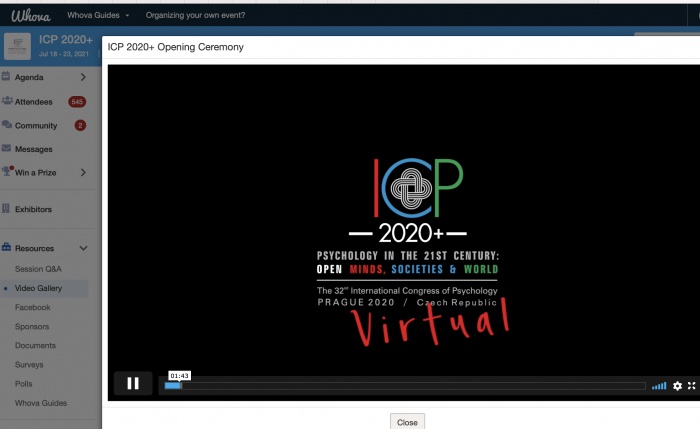The width and height of the screenshot is (700, 429).
Task: Open the sidebar Whova Guides resource item
Action: [x=41, y=403]
